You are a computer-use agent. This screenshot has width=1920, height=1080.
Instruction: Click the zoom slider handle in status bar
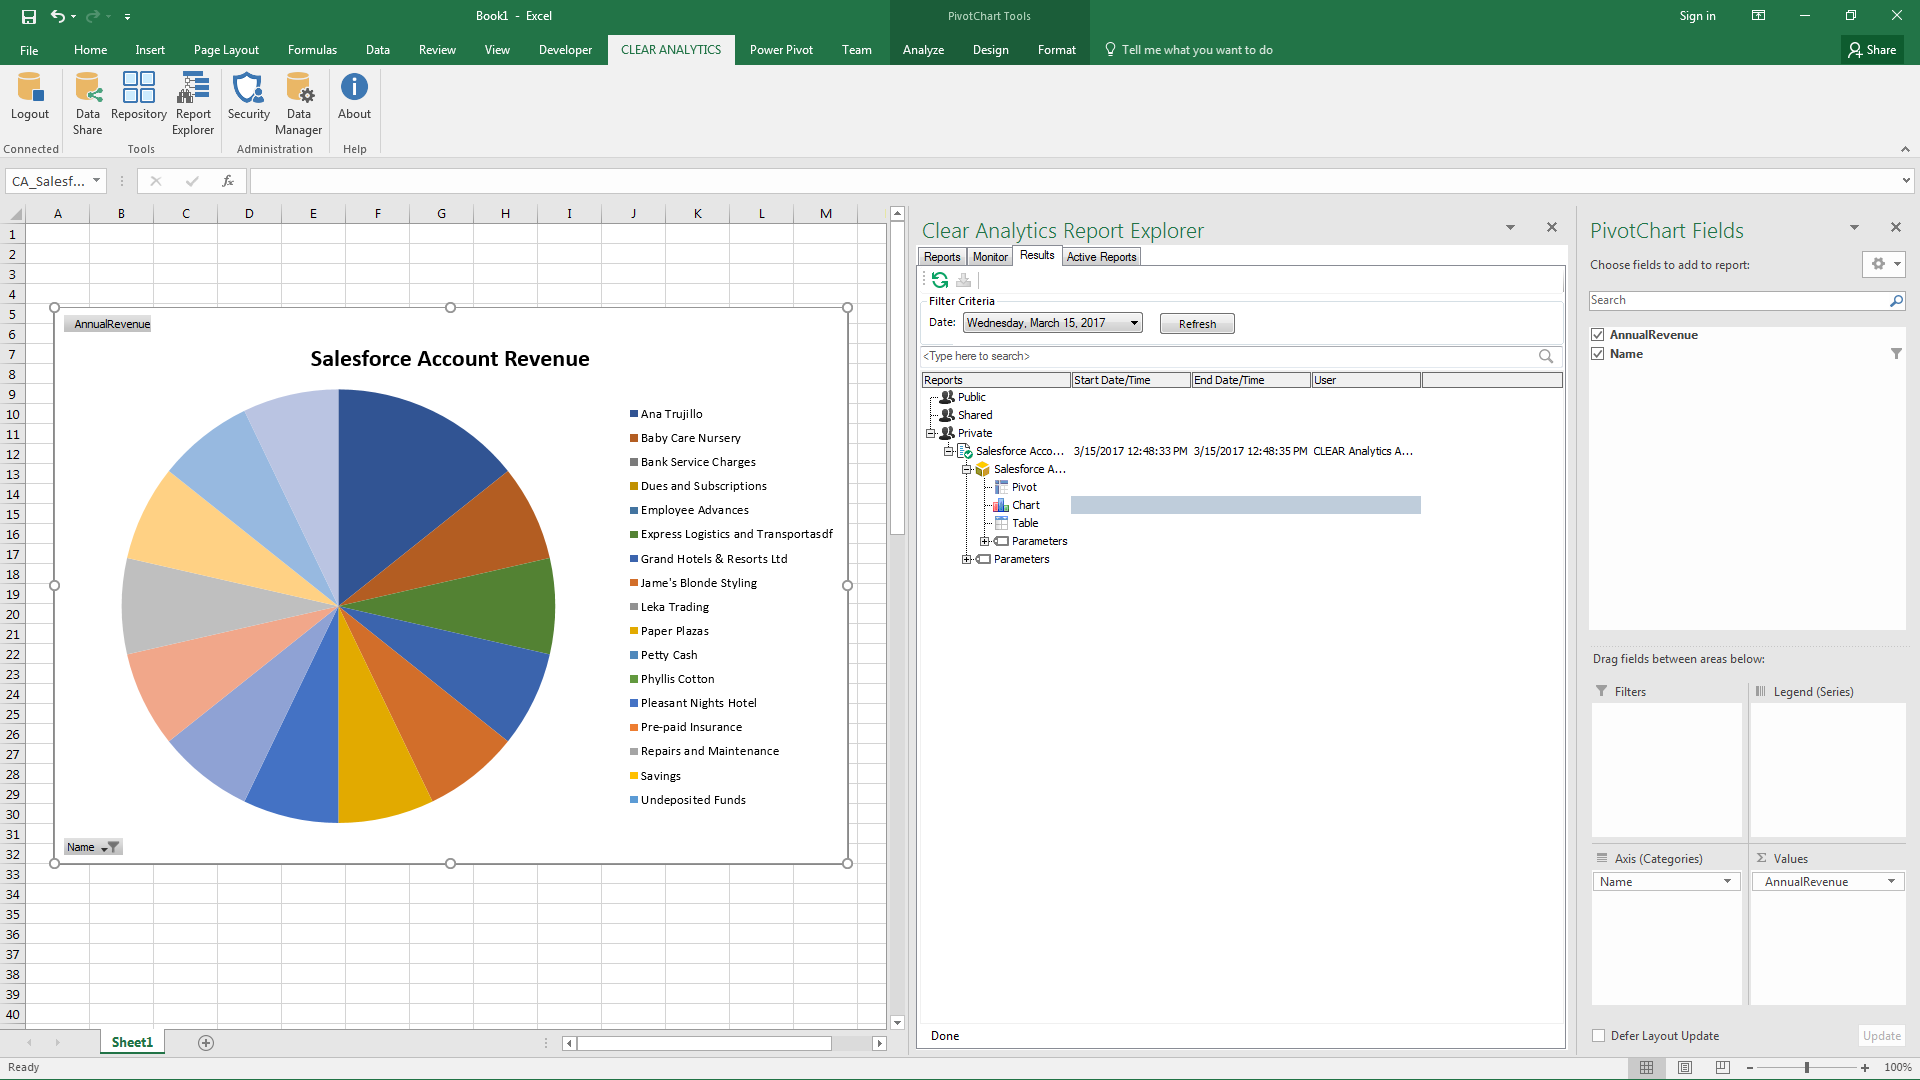(x=1806, y=1068)
